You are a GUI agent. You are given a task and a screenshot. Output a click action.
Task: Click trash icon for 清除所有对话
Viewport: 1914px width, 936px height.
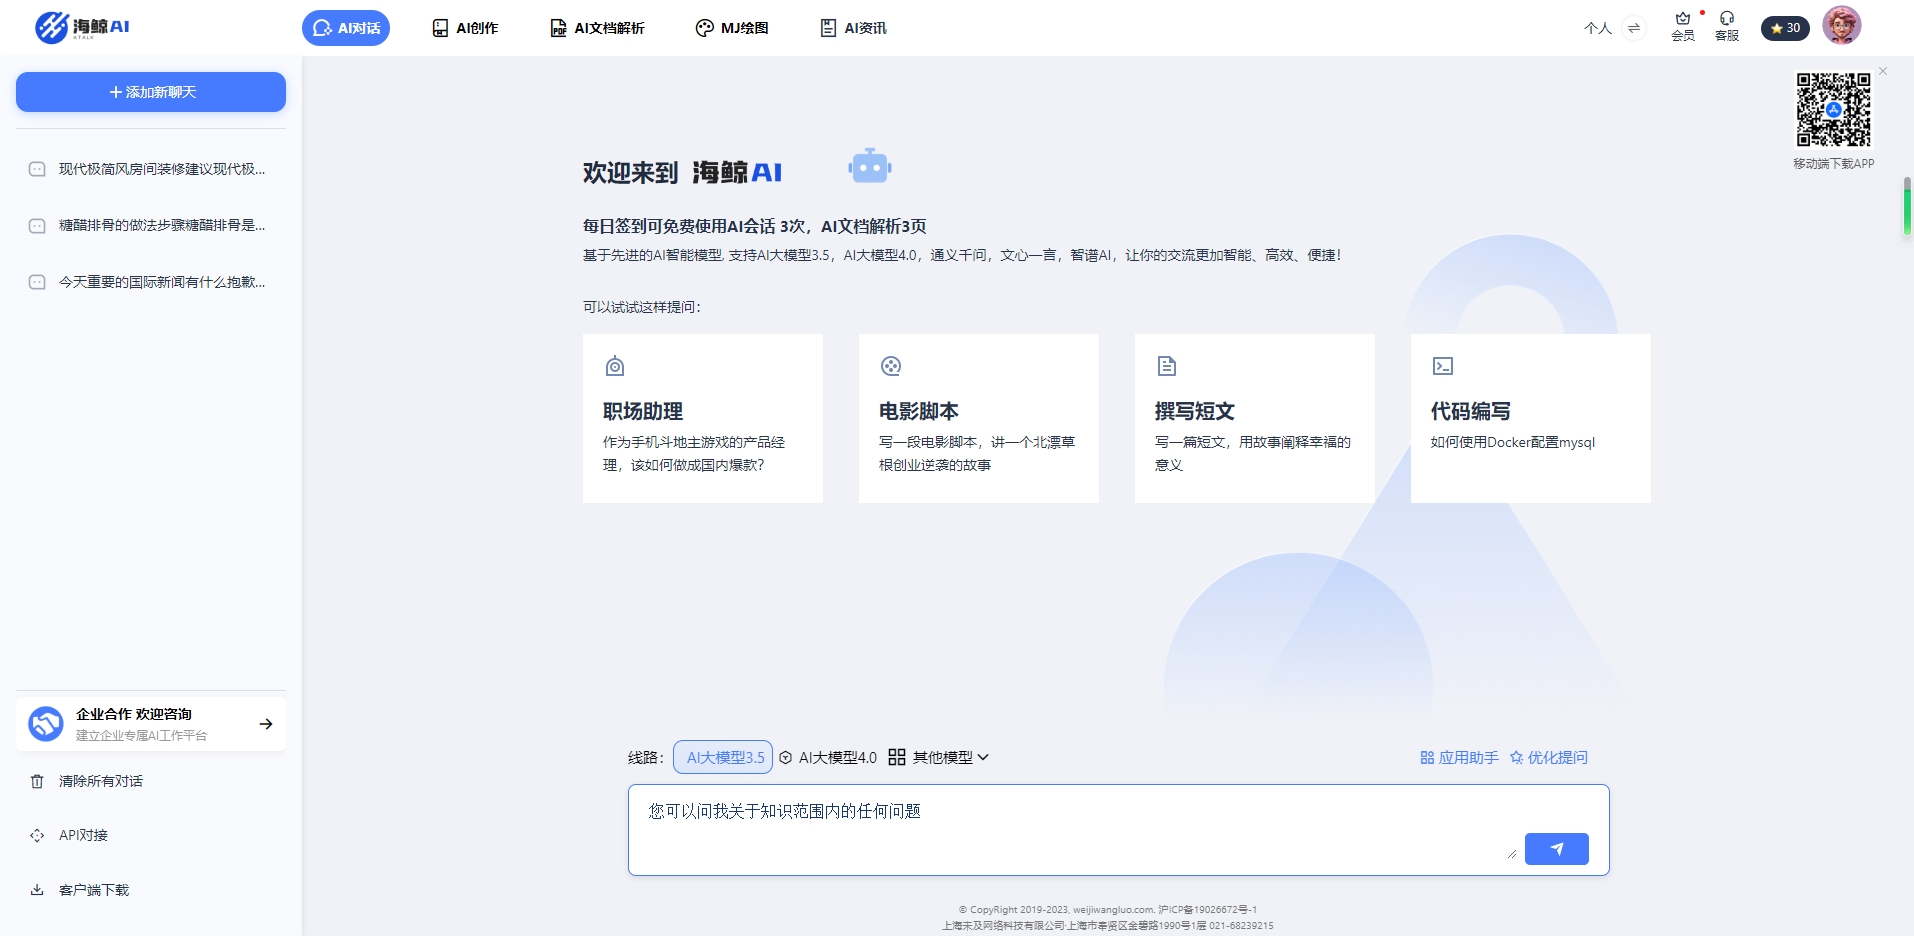click(37, 781)
